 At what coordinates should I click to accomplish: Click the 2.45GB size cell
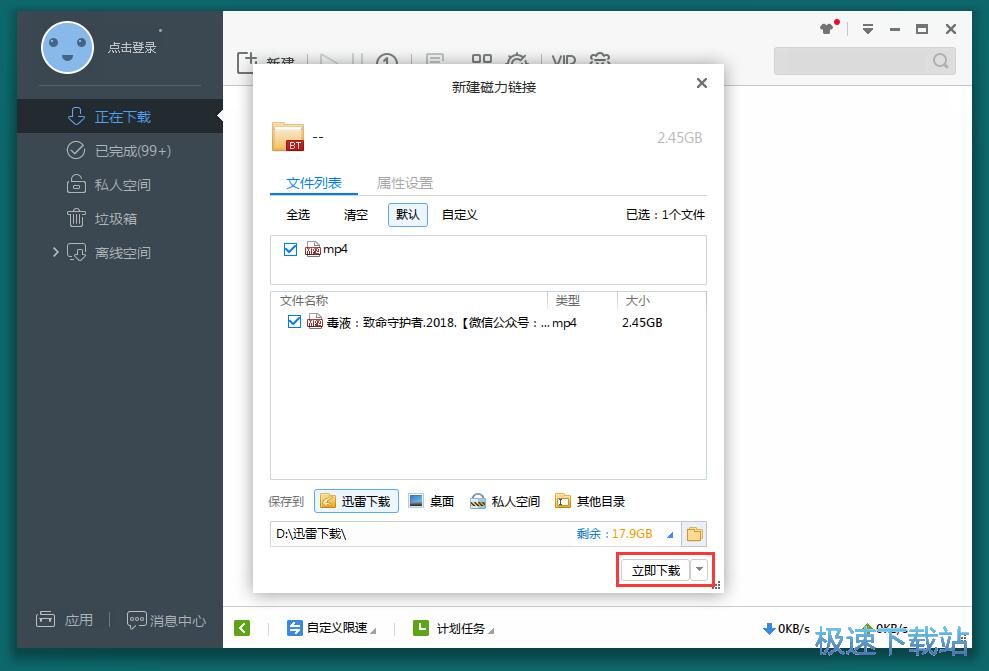[642, 323]
